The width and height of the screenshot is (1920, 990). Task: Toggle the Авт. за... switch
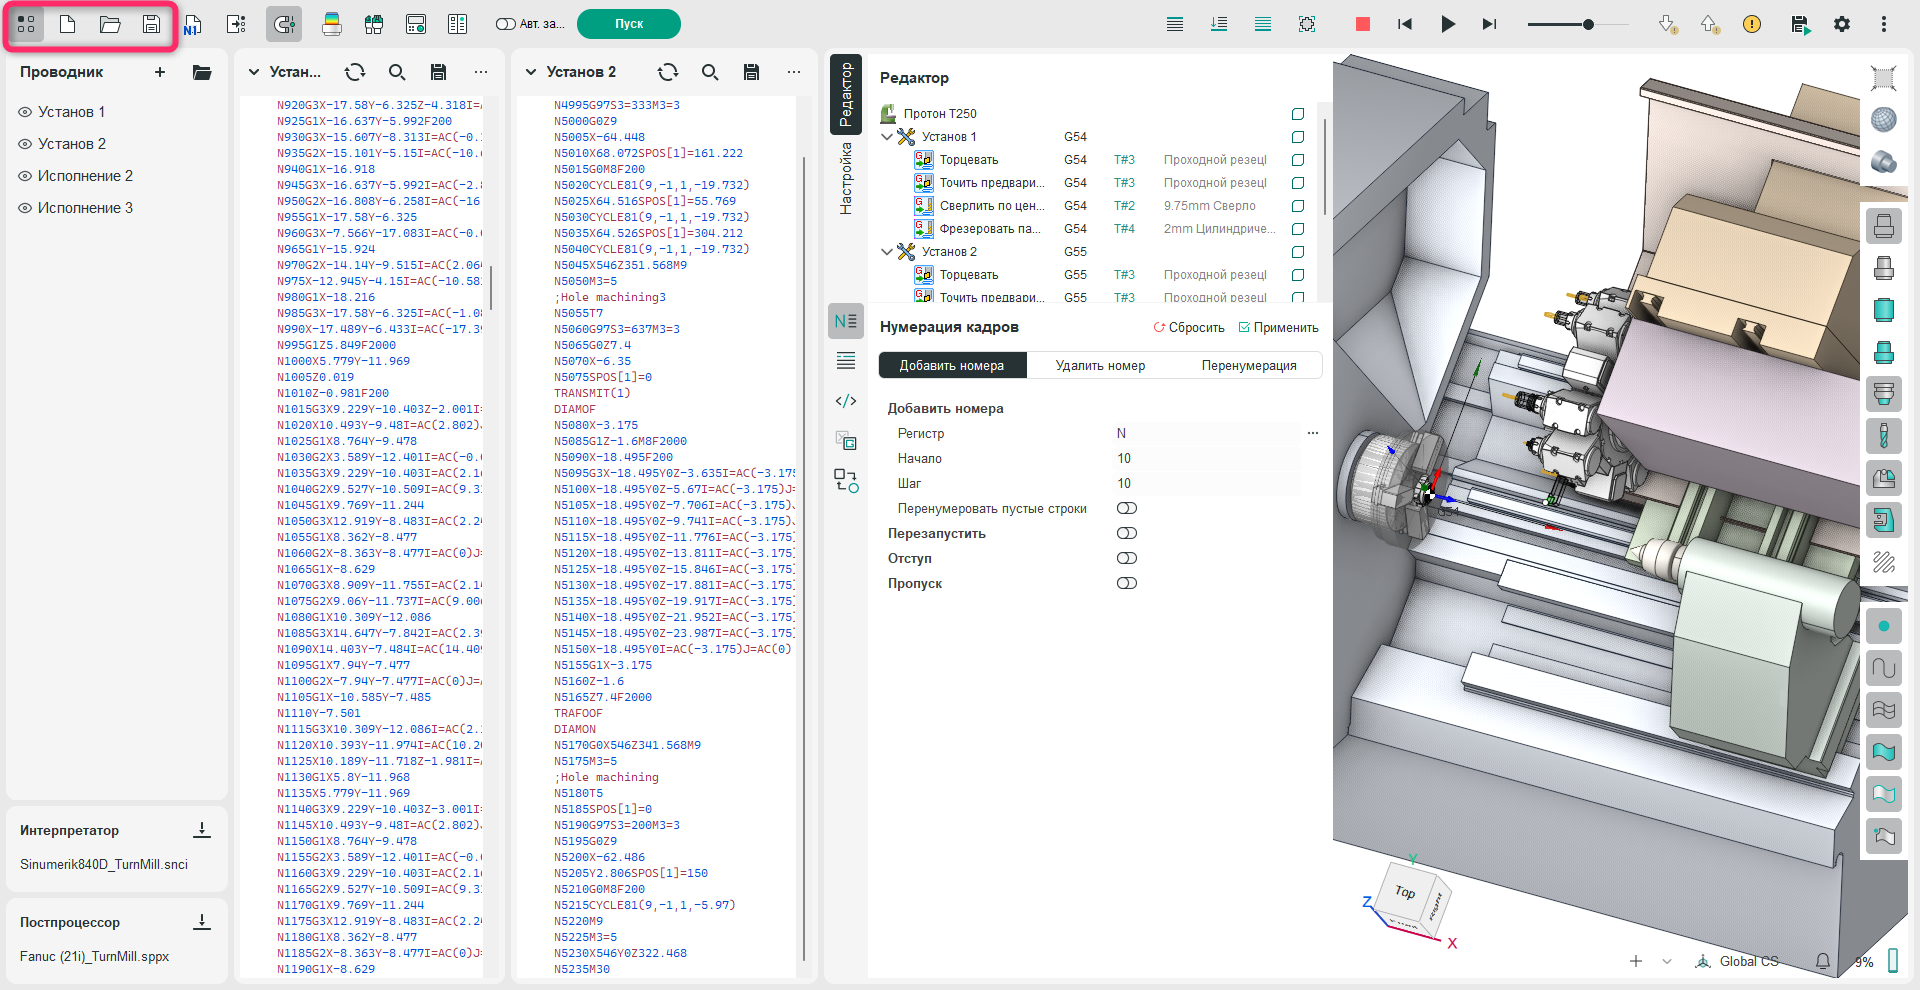tap(506, 24)
